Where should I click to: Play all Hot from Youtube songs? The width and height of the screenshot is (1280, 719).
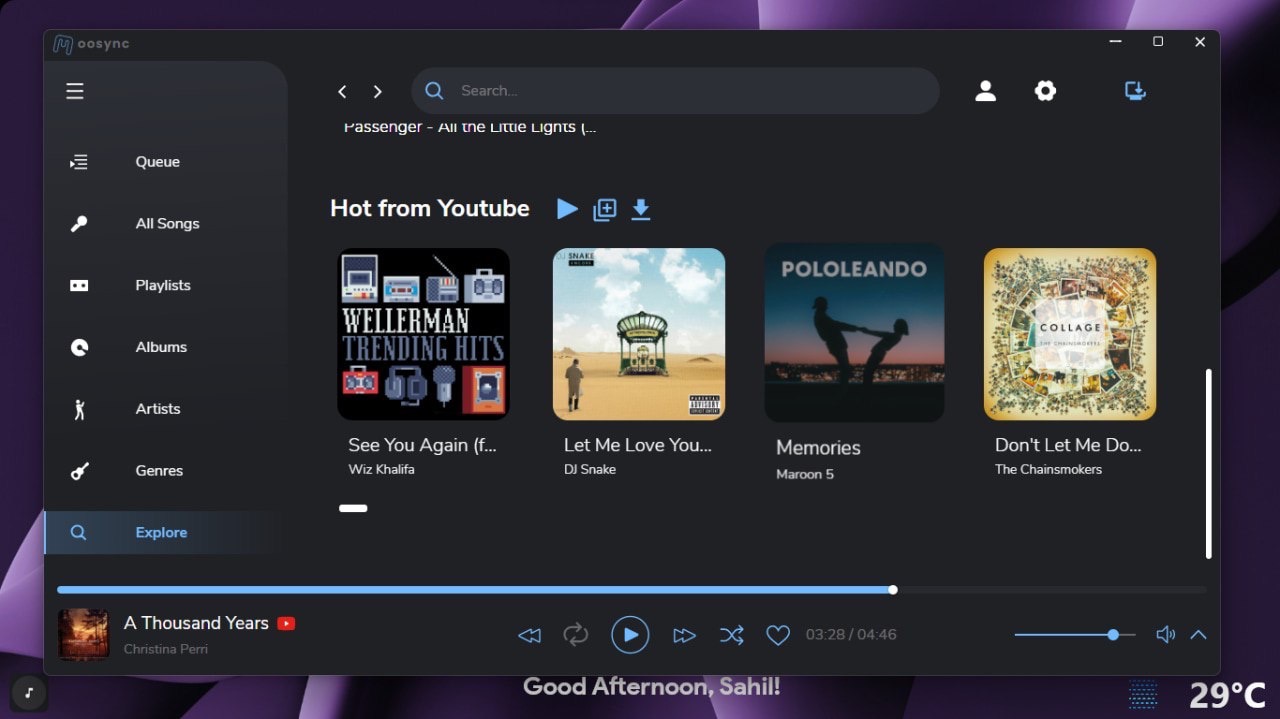(567, 209)
